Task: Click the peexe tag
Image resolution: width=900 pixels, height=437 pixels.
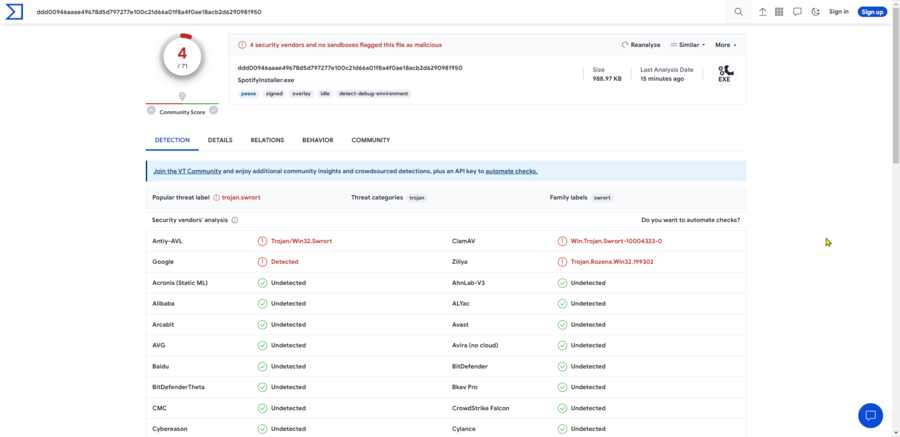Action: 249,93
